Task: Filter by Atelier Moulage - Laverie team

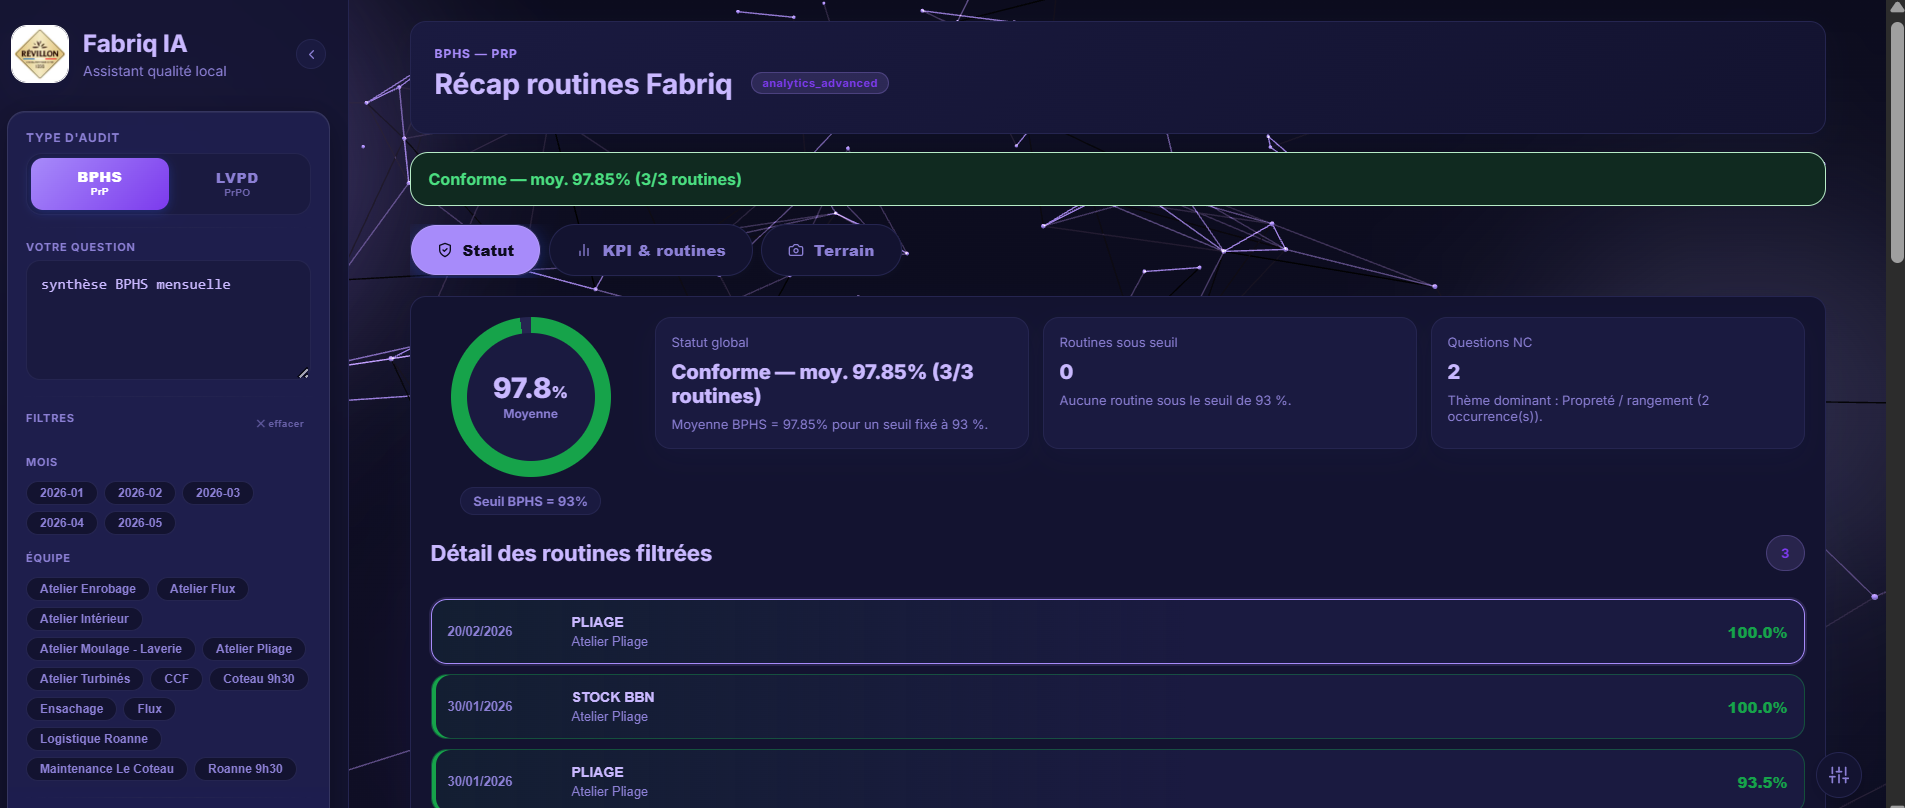Action: [x=111, y=649]
